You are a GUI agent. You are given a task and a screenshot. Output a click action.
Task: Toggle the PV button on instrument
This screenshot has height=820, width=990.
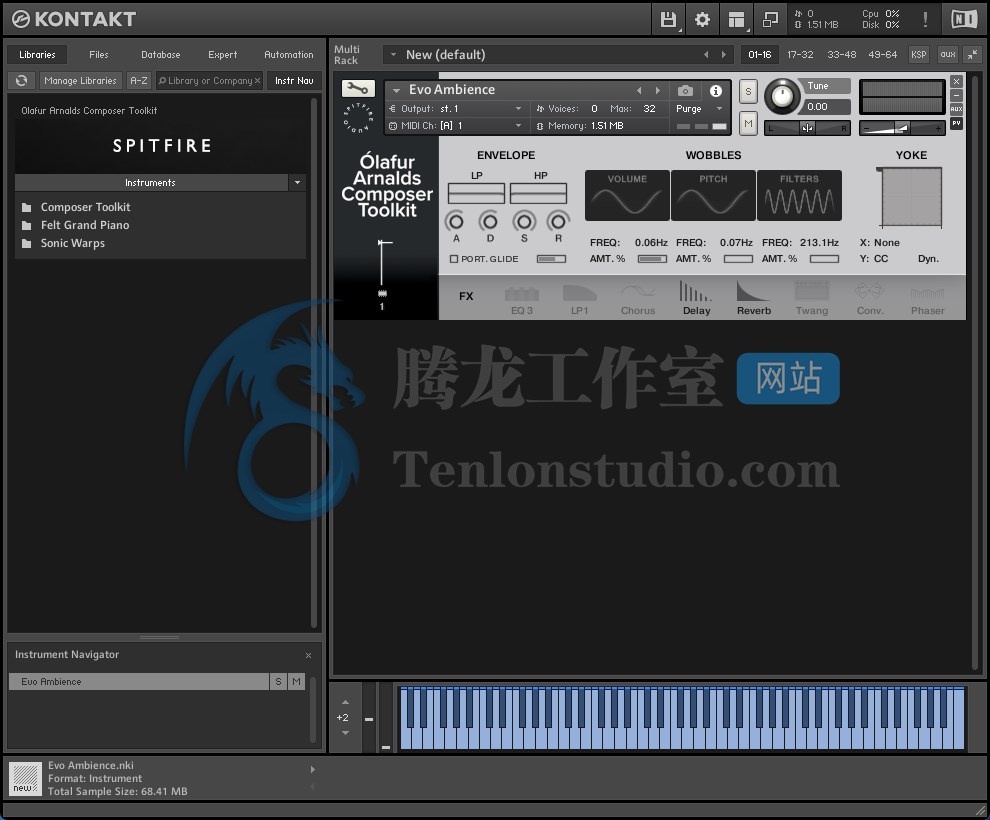point(957,123)
